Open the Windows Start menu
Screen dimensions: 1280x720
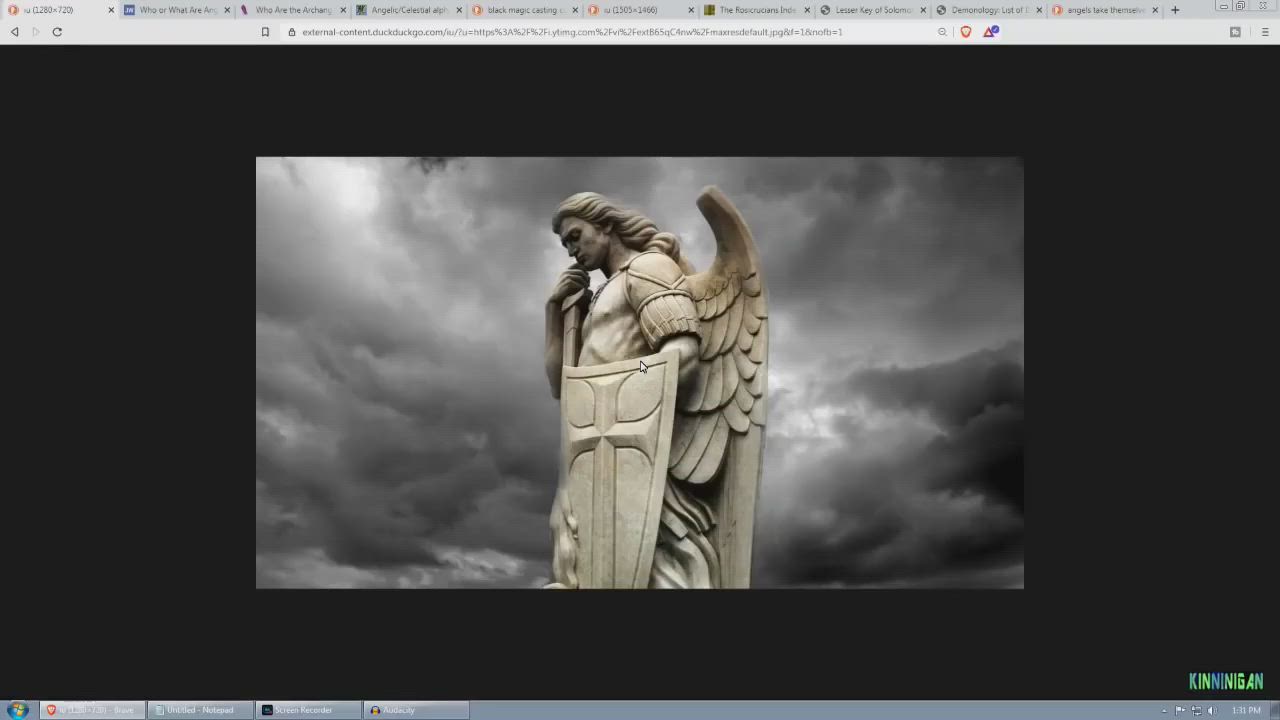click(x=17, y=710)
